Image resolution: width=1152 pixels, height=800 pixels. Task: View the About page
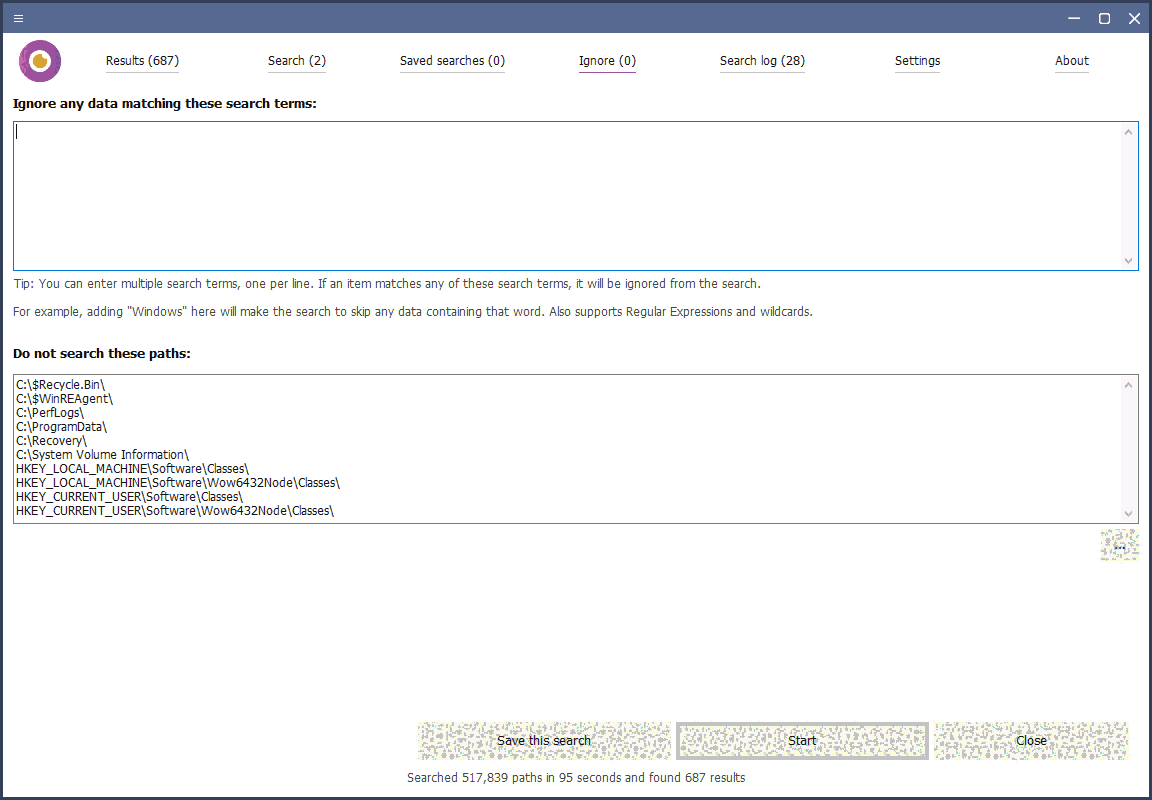(1071, 61)
